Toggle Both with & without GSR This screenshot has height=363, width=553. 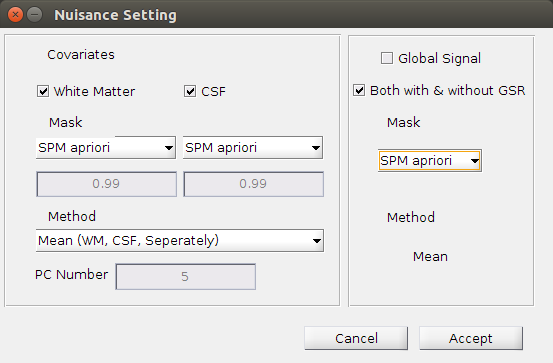pyautogui.click(x=359, y=90)
